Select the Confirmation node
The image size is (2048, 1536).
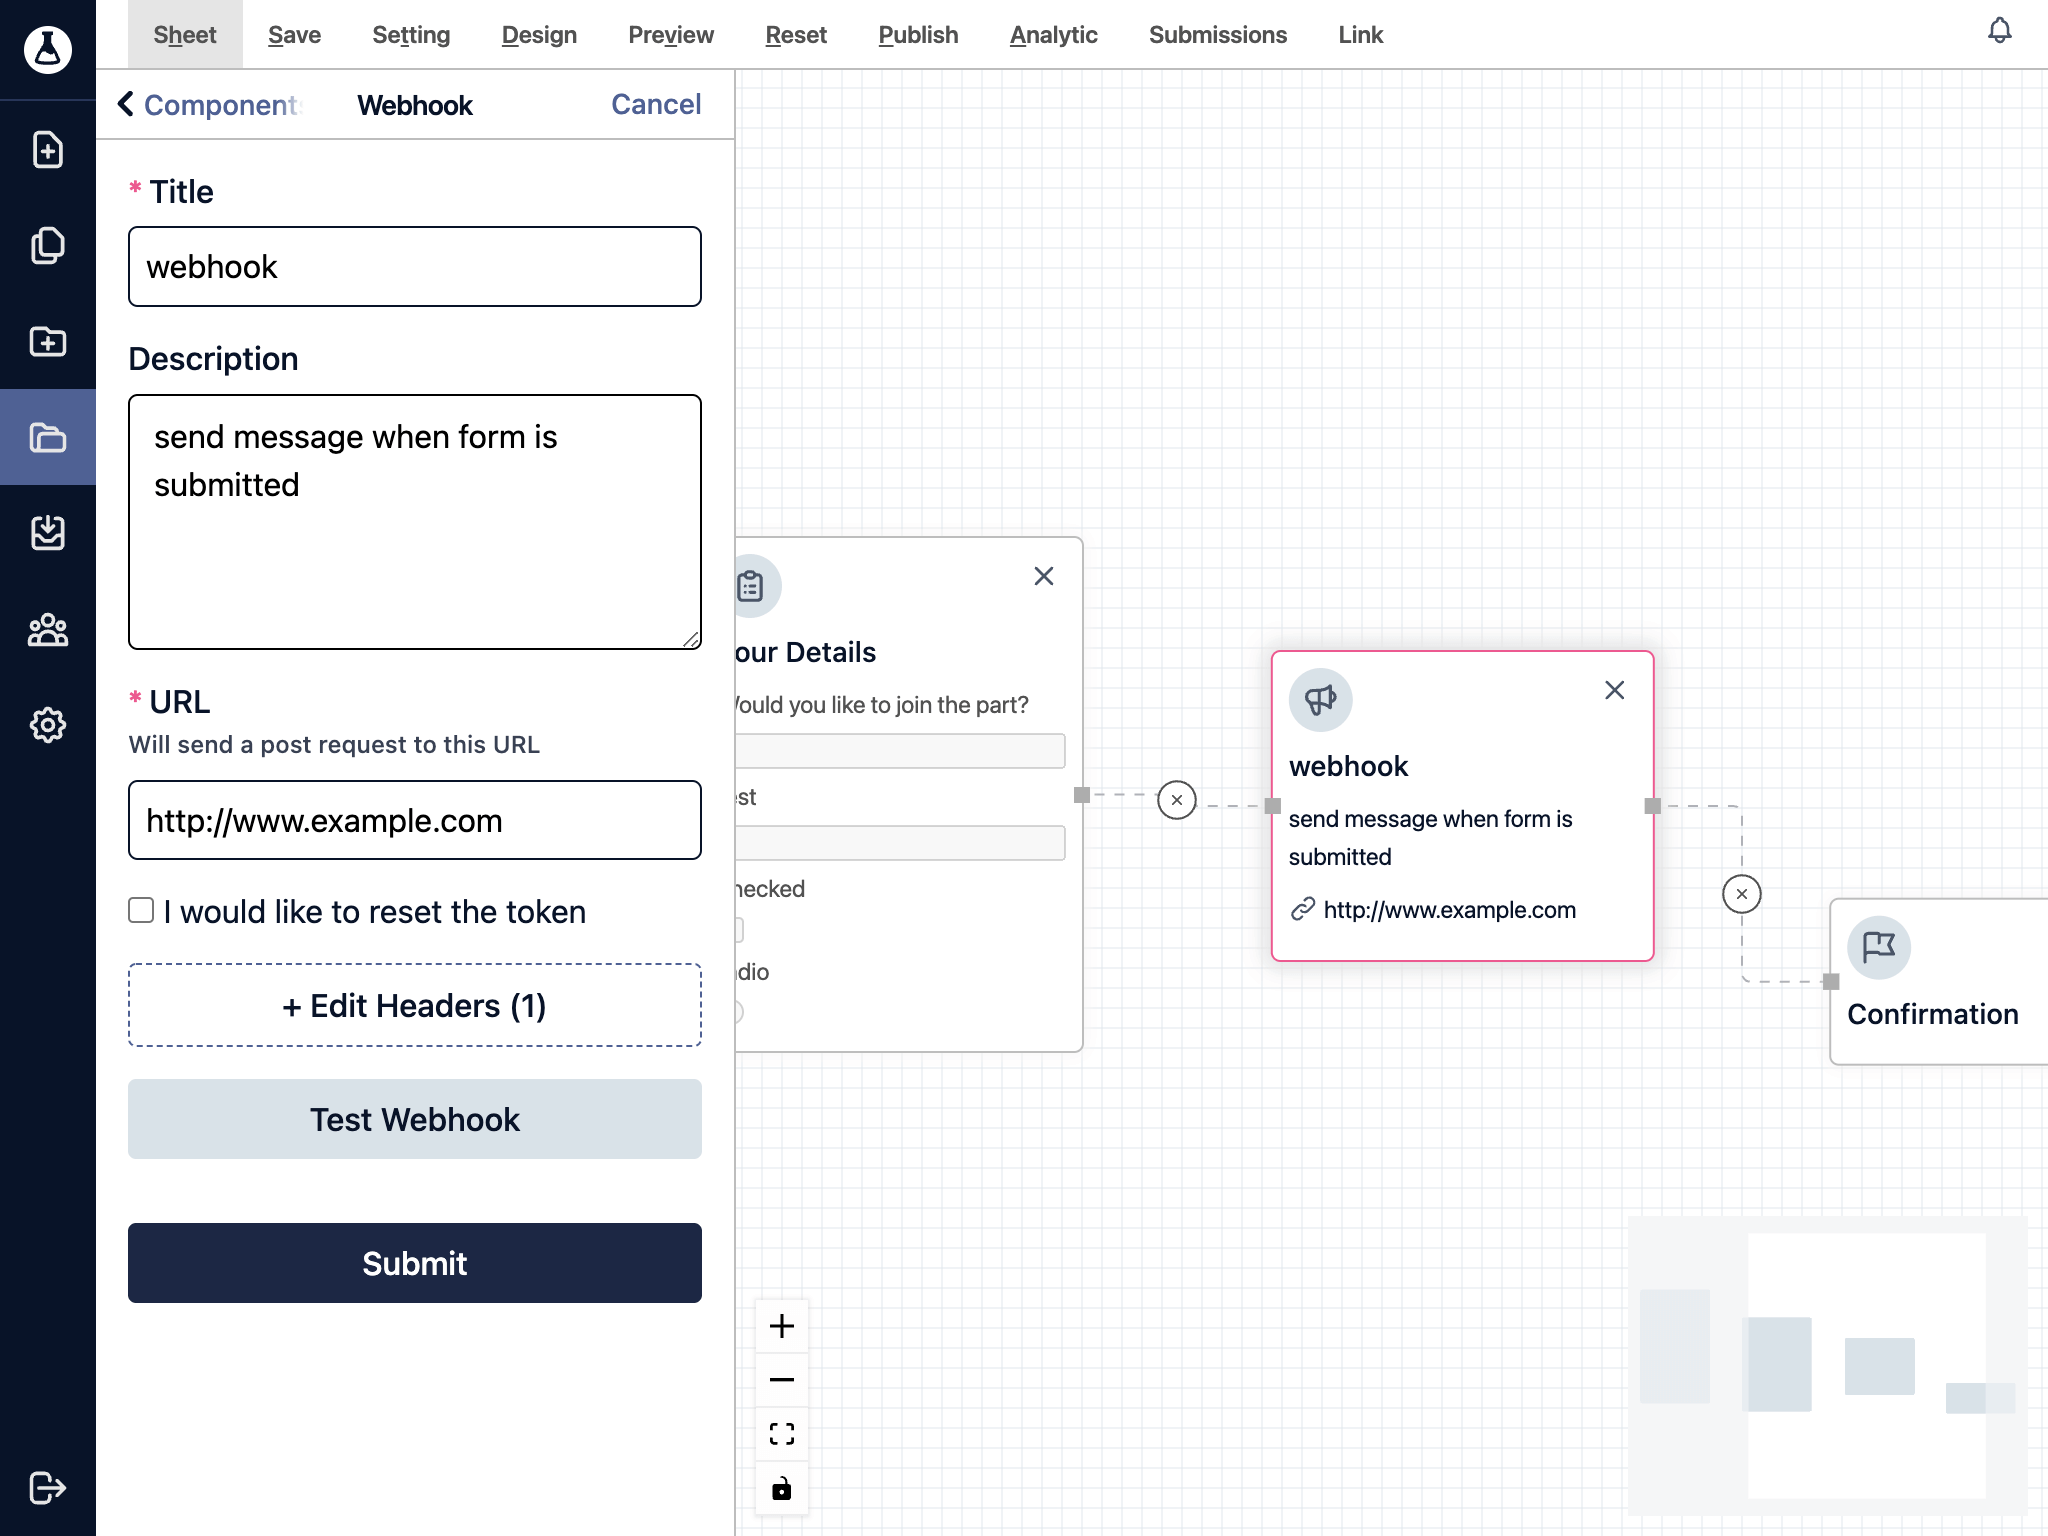(1938, 982)
